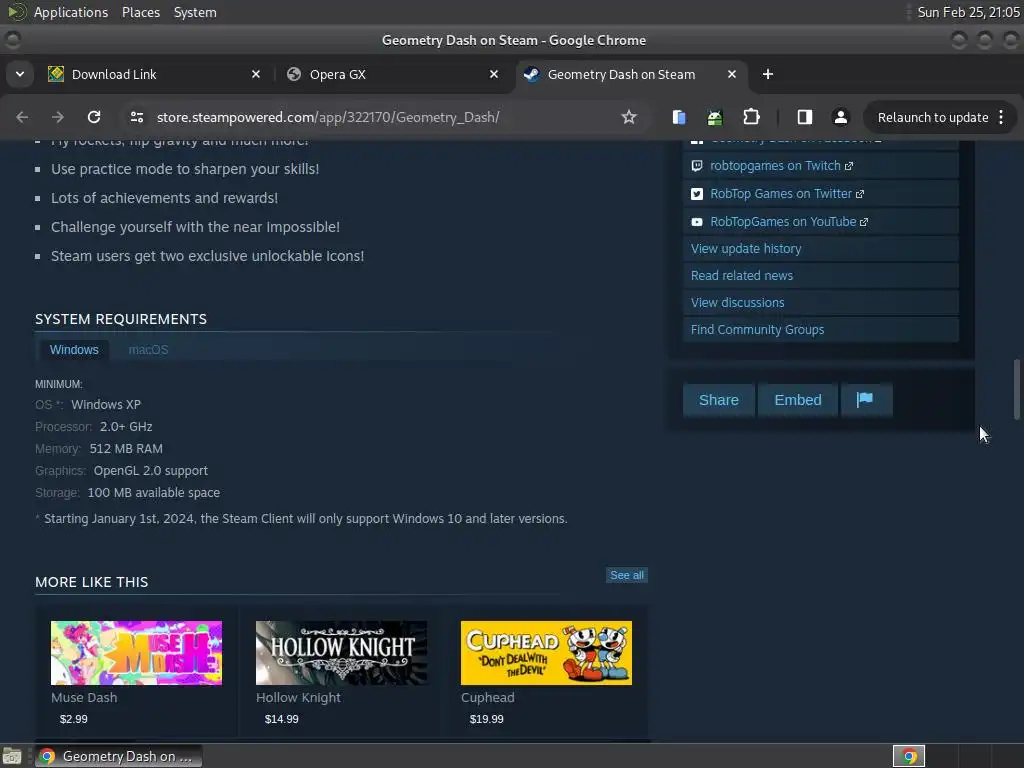The image size is (1024, 768).
Task: Click the Share button
Action: pyautogui.click(x=718, y=400)
